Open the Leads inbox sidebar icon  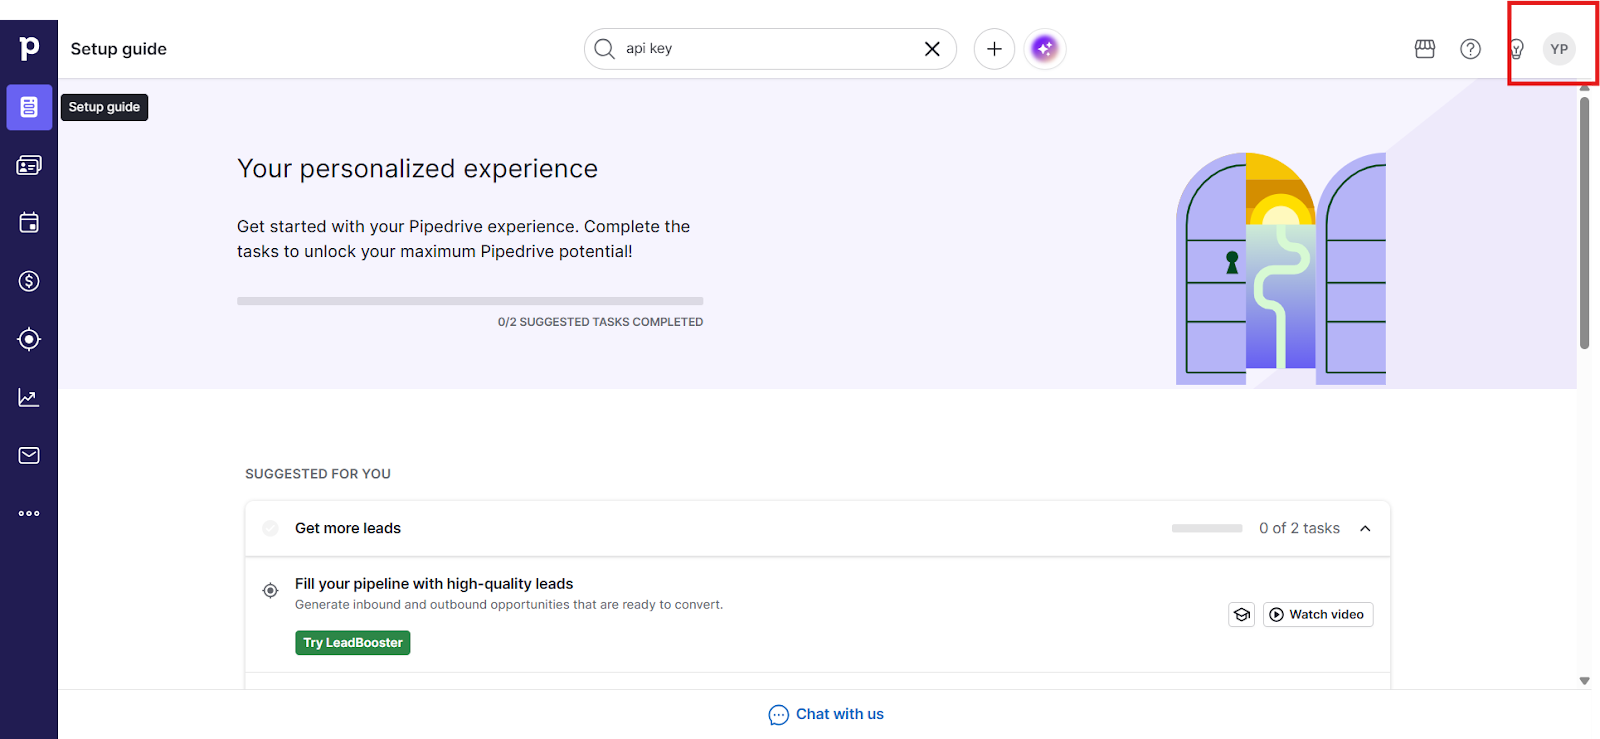[29, 165]
